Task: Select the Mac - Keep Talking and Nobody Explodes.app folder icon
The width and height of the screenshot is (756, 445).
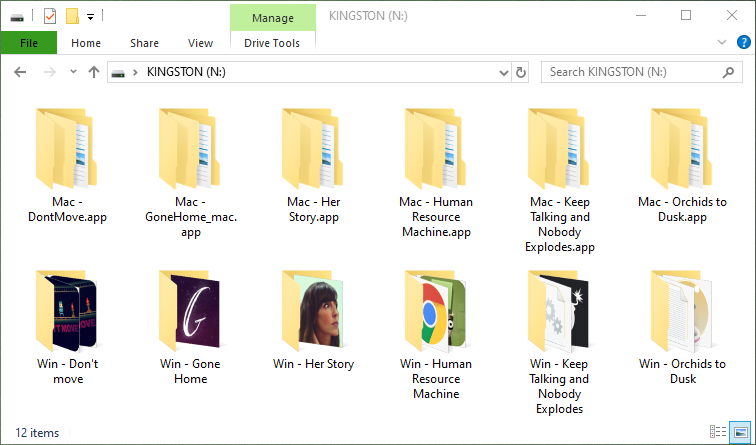Action: tap(558, 148)
